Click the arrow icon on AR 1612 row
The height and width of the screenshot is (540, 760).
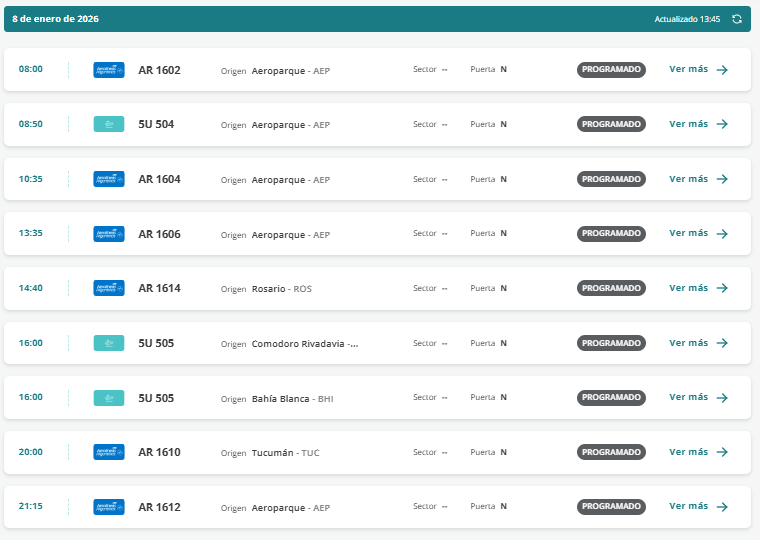tap(722, 507)
